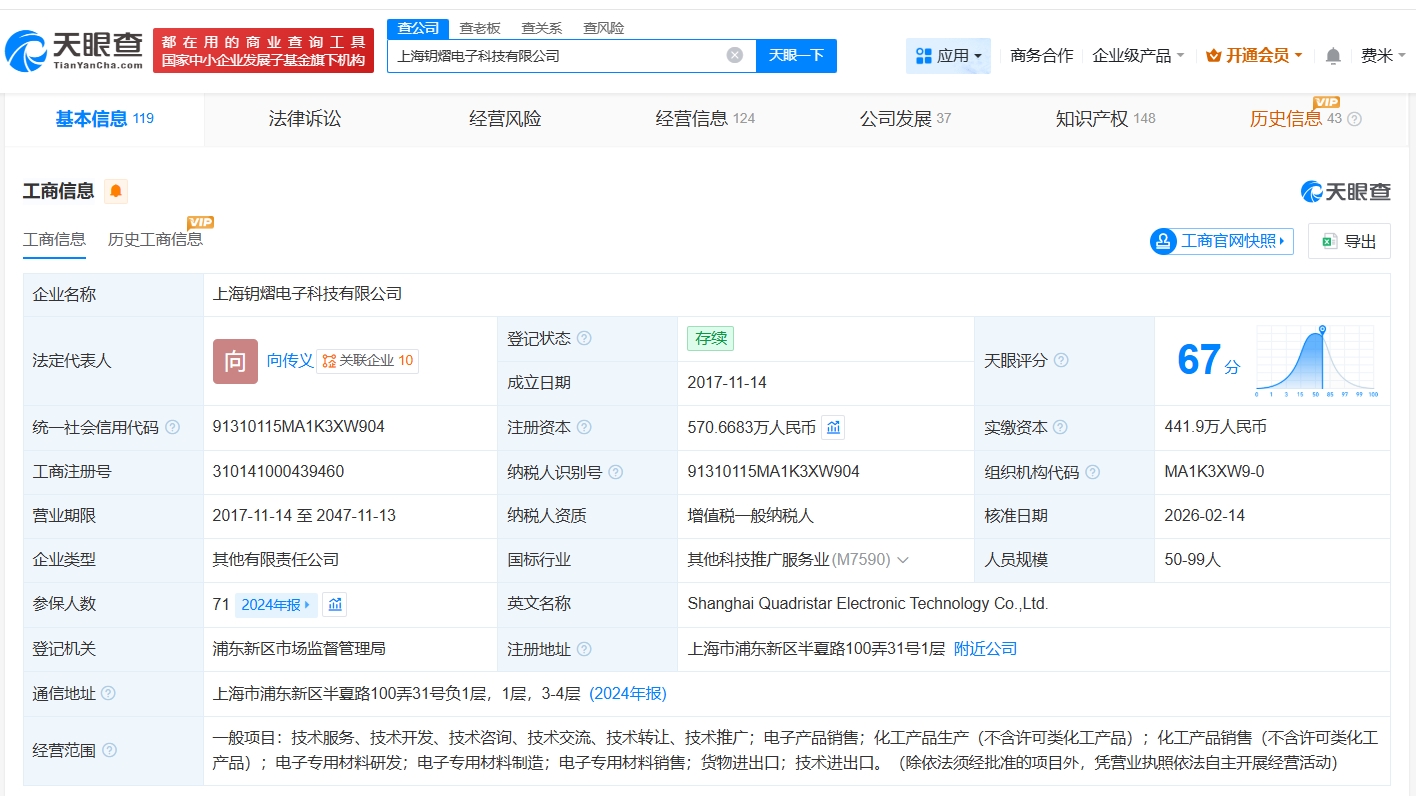The image size is (1416, 796).
Task: Click the help icon next to 统一社会信用代码
Action: tap(173, 428)
